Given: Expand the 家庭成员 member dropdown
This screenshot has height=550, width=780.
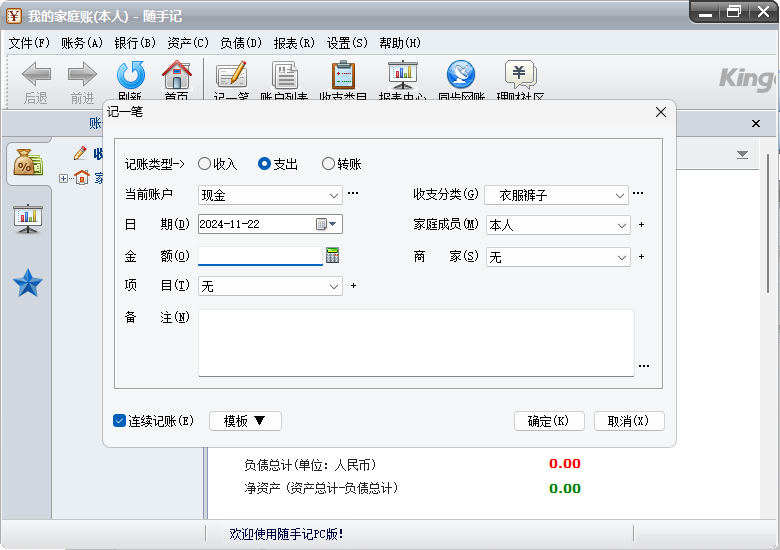Looking at the screenshot, I should click(621, 226).
